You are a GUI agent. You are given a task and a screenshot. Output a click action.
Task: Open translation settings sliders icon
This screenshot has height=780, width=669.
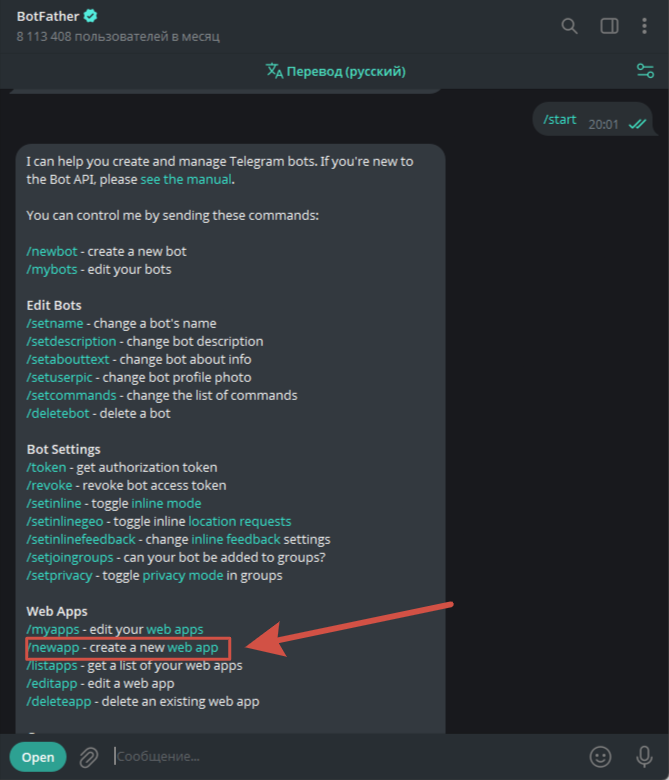(645, 71)
